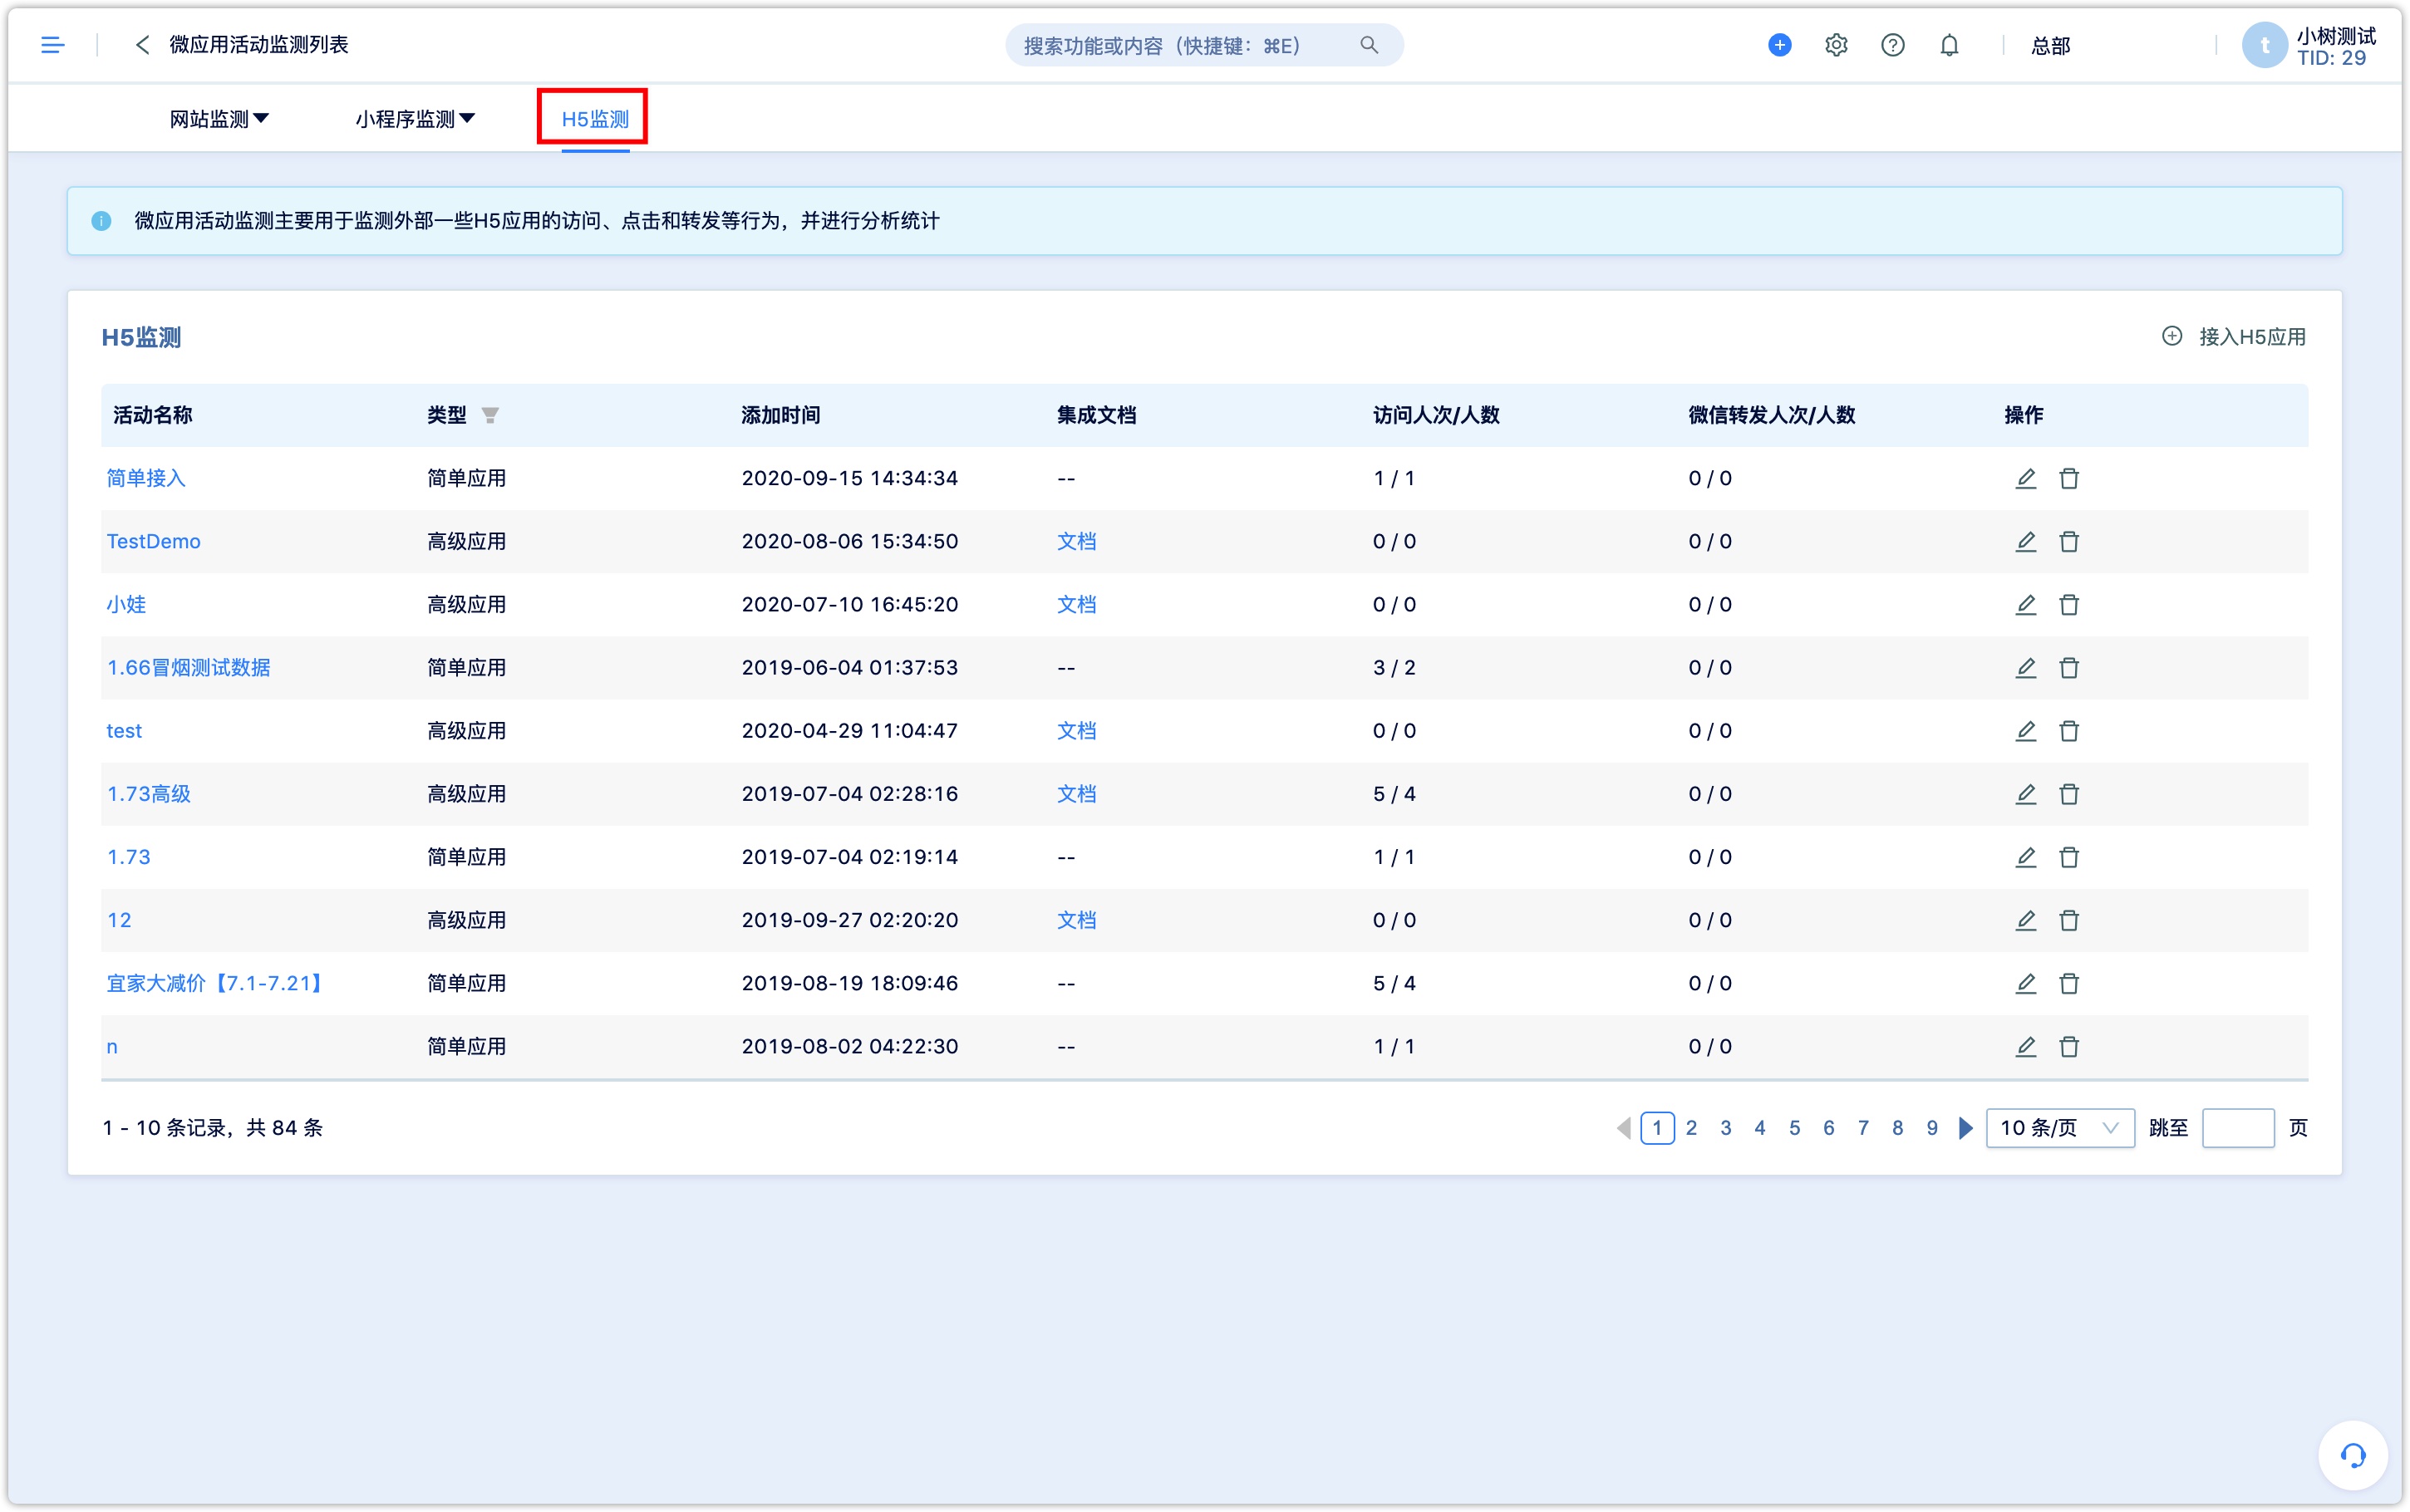Screen dimensions: 2410x1512
Task: Open 宜家大减价【7.1-7.21】 link
Action: [x=217, y=983]
